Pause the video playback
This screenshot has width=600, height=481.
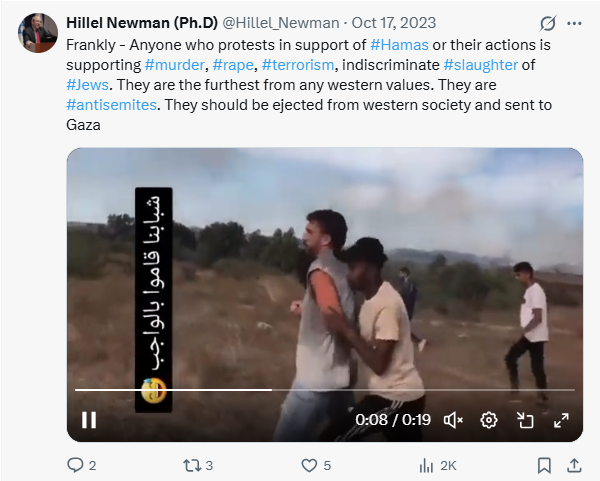click(89, 420)
